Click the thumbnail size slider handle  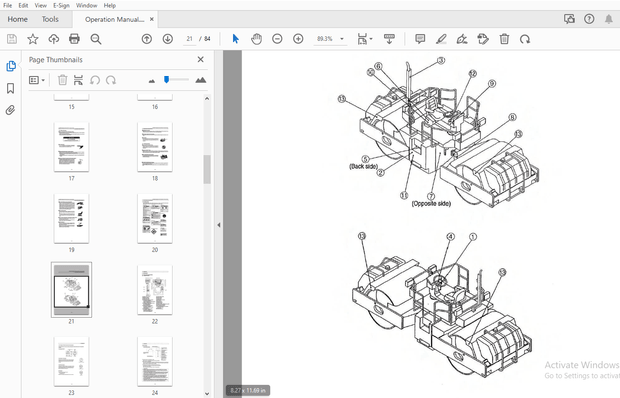coord(166,80)
